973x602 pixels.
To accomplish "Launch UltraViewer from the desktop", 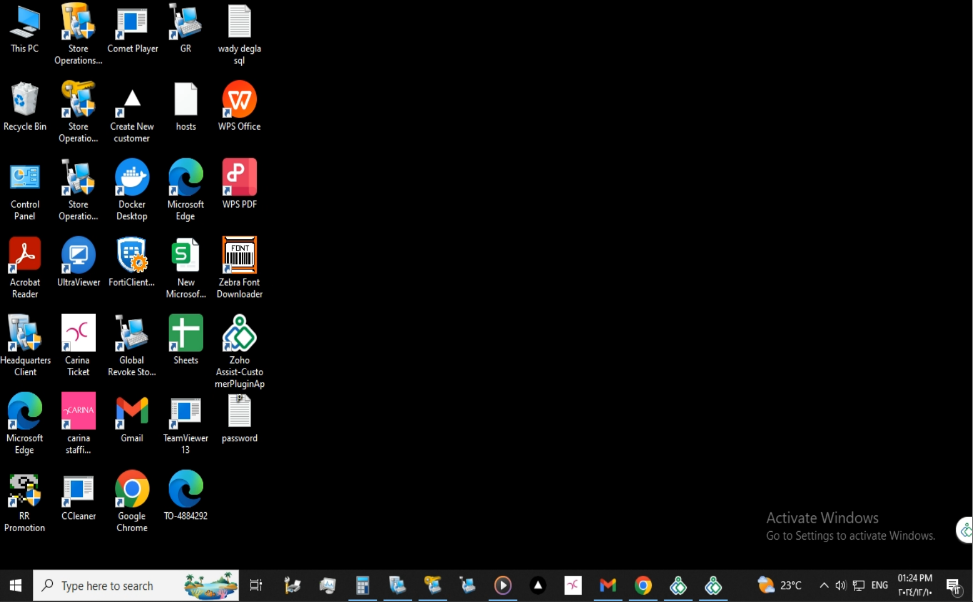I will click(x=78, y=262).
